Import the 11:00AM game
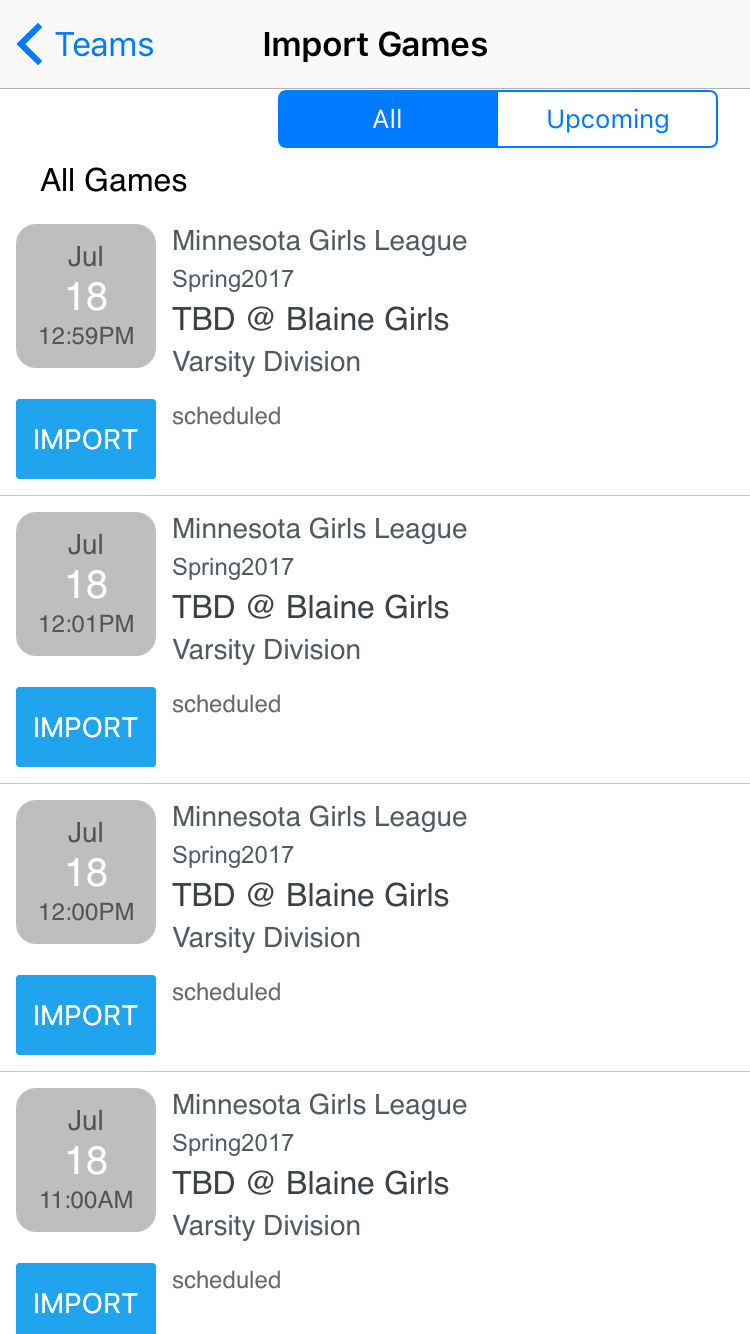Viewport: 750px width, 1334px height. [x=86, y=1300]
